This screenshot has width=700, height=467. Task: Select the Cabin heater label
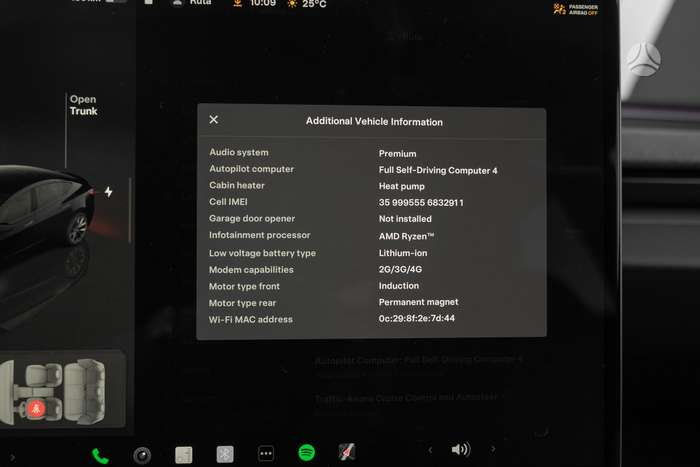click(x=237, y=185)
